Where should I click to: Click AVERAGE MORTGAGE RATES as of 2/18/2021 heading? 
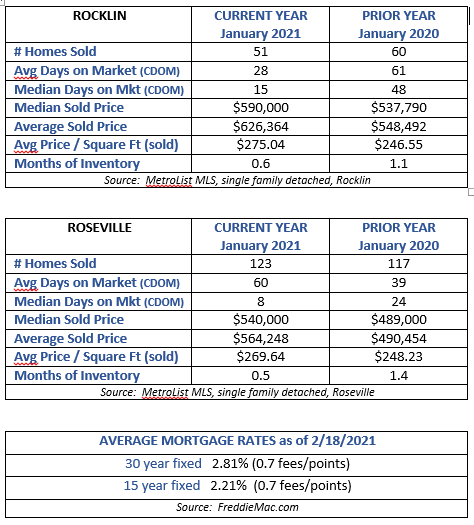[237, 441]
